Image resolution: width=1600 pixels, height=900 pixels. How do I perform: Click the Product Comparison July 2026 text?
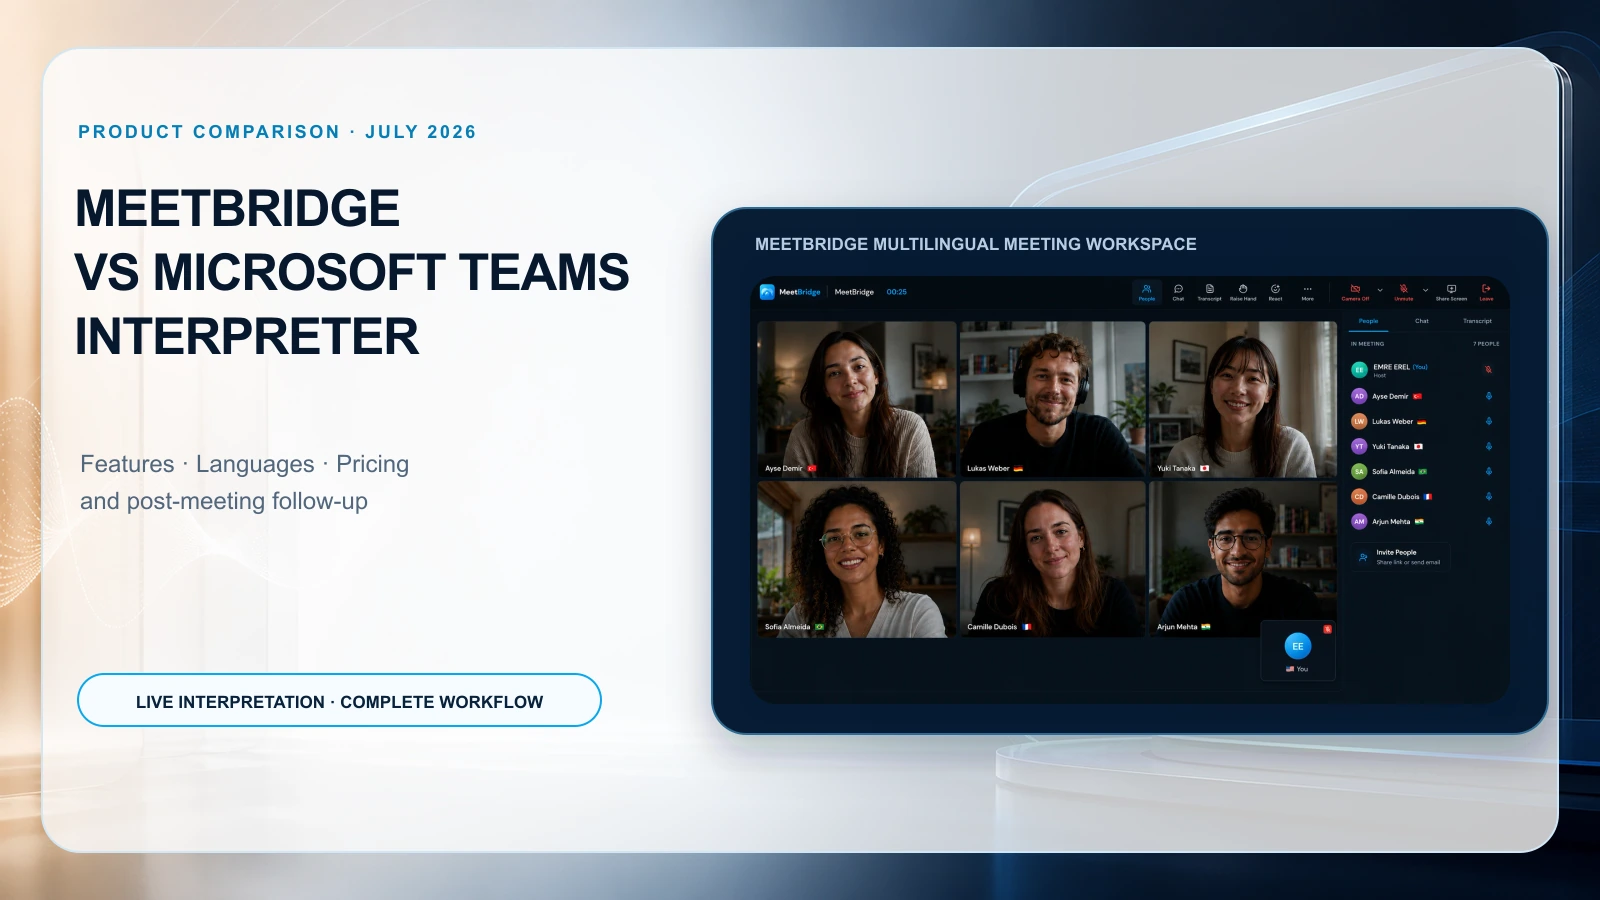coord(277,132)
